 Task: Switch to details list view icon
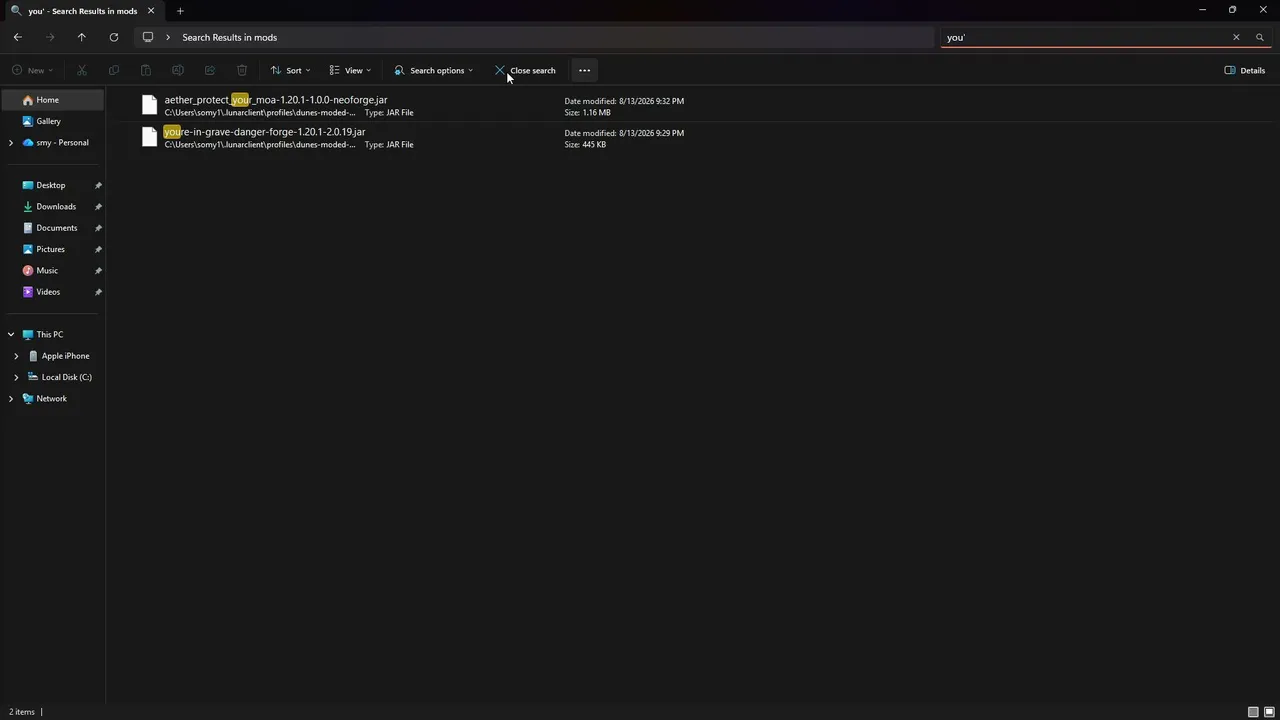tap(1253, 712)
